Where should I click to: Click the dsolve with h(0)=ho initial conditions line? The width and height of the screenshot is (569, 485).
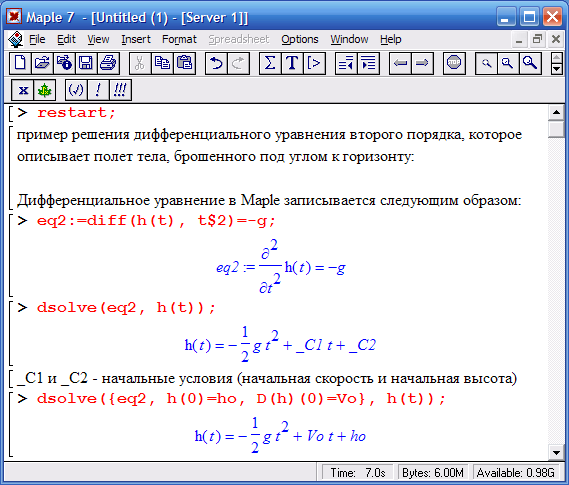[241, 399]
